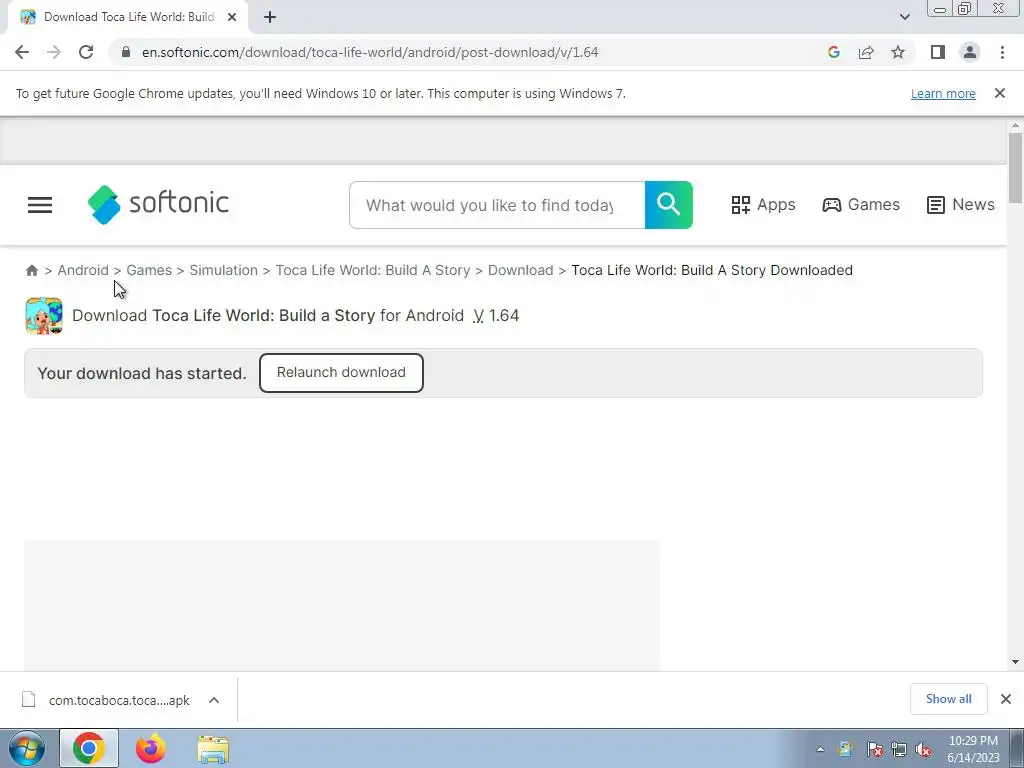1024x768 pixels.
Task: Open File Explorer from the taskbar
Action: coord(213,749)
